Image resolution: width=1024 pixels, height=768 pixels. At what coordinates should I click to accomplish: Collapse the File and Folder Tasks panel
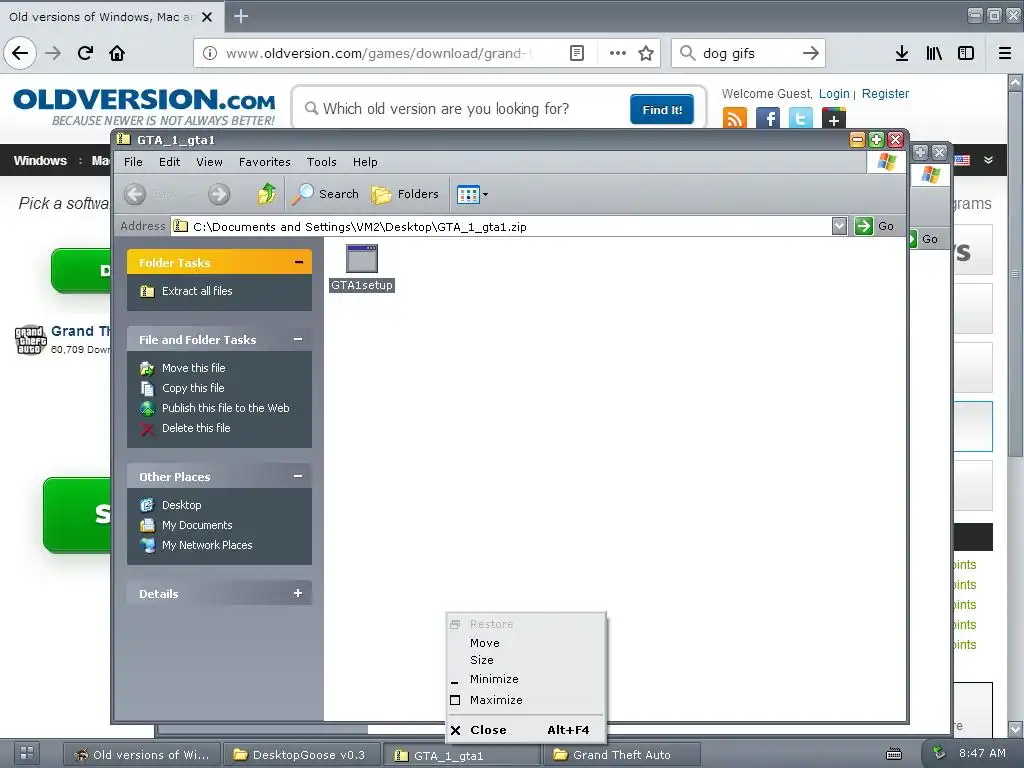298,340
